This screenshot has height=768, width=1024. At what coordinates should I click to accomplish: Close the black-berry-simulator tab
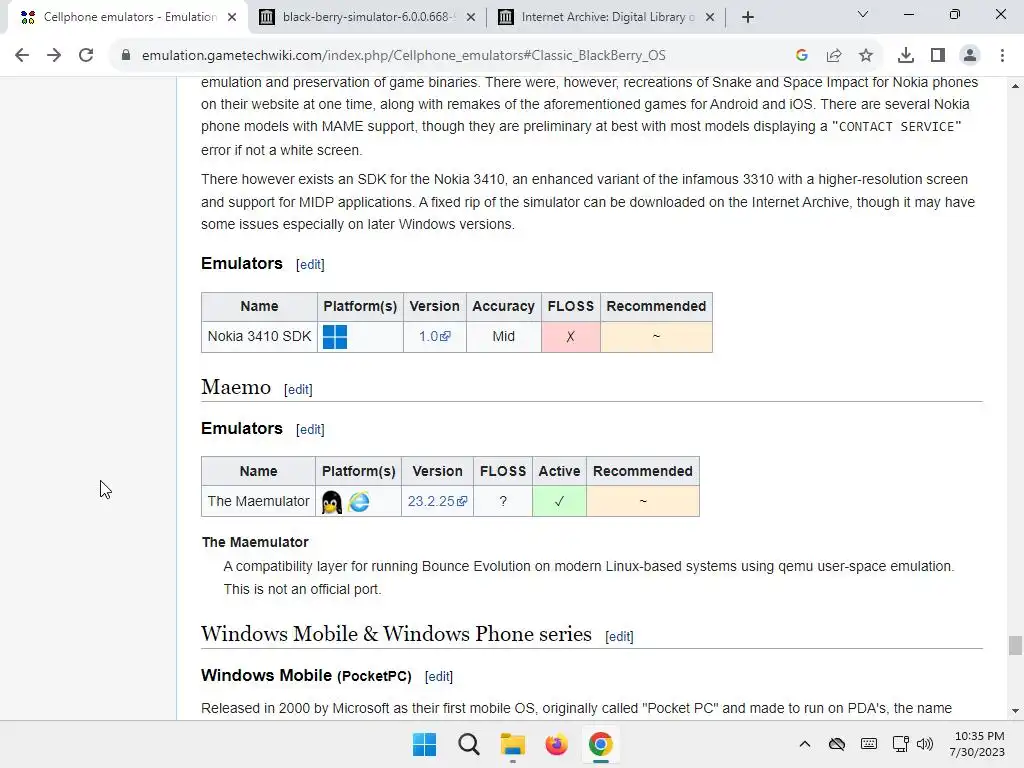(x=471, y=17)
